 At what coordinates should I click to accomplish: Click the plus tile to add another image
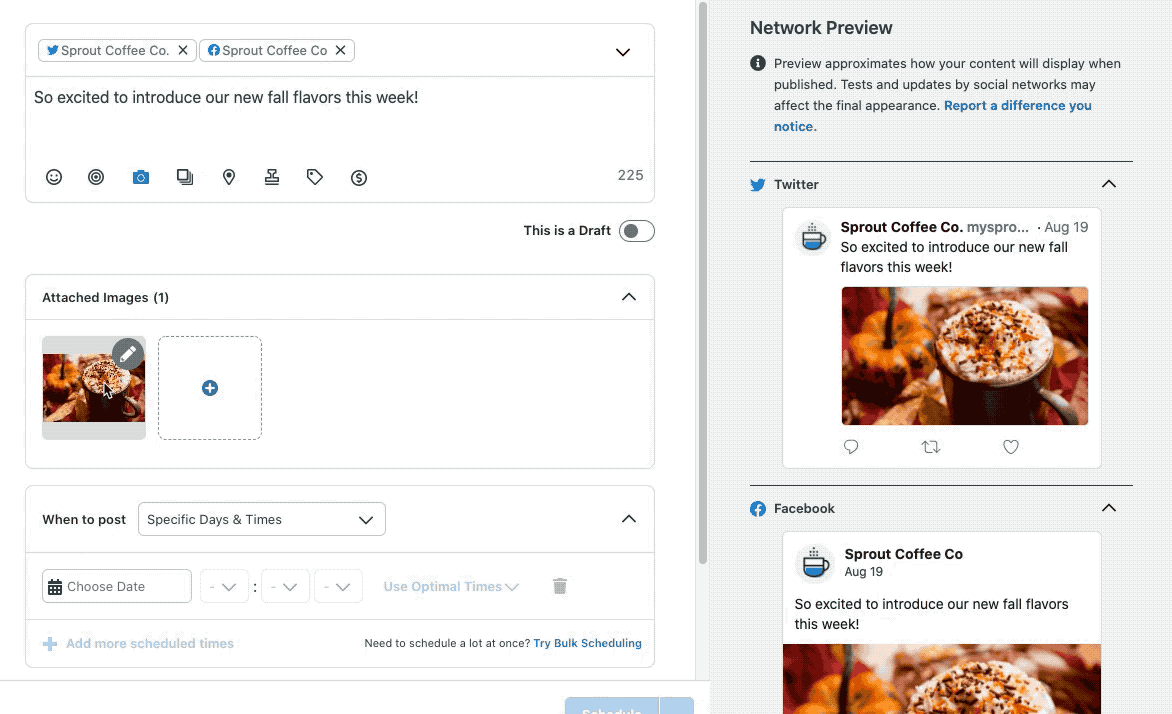(x=210, y=388)
